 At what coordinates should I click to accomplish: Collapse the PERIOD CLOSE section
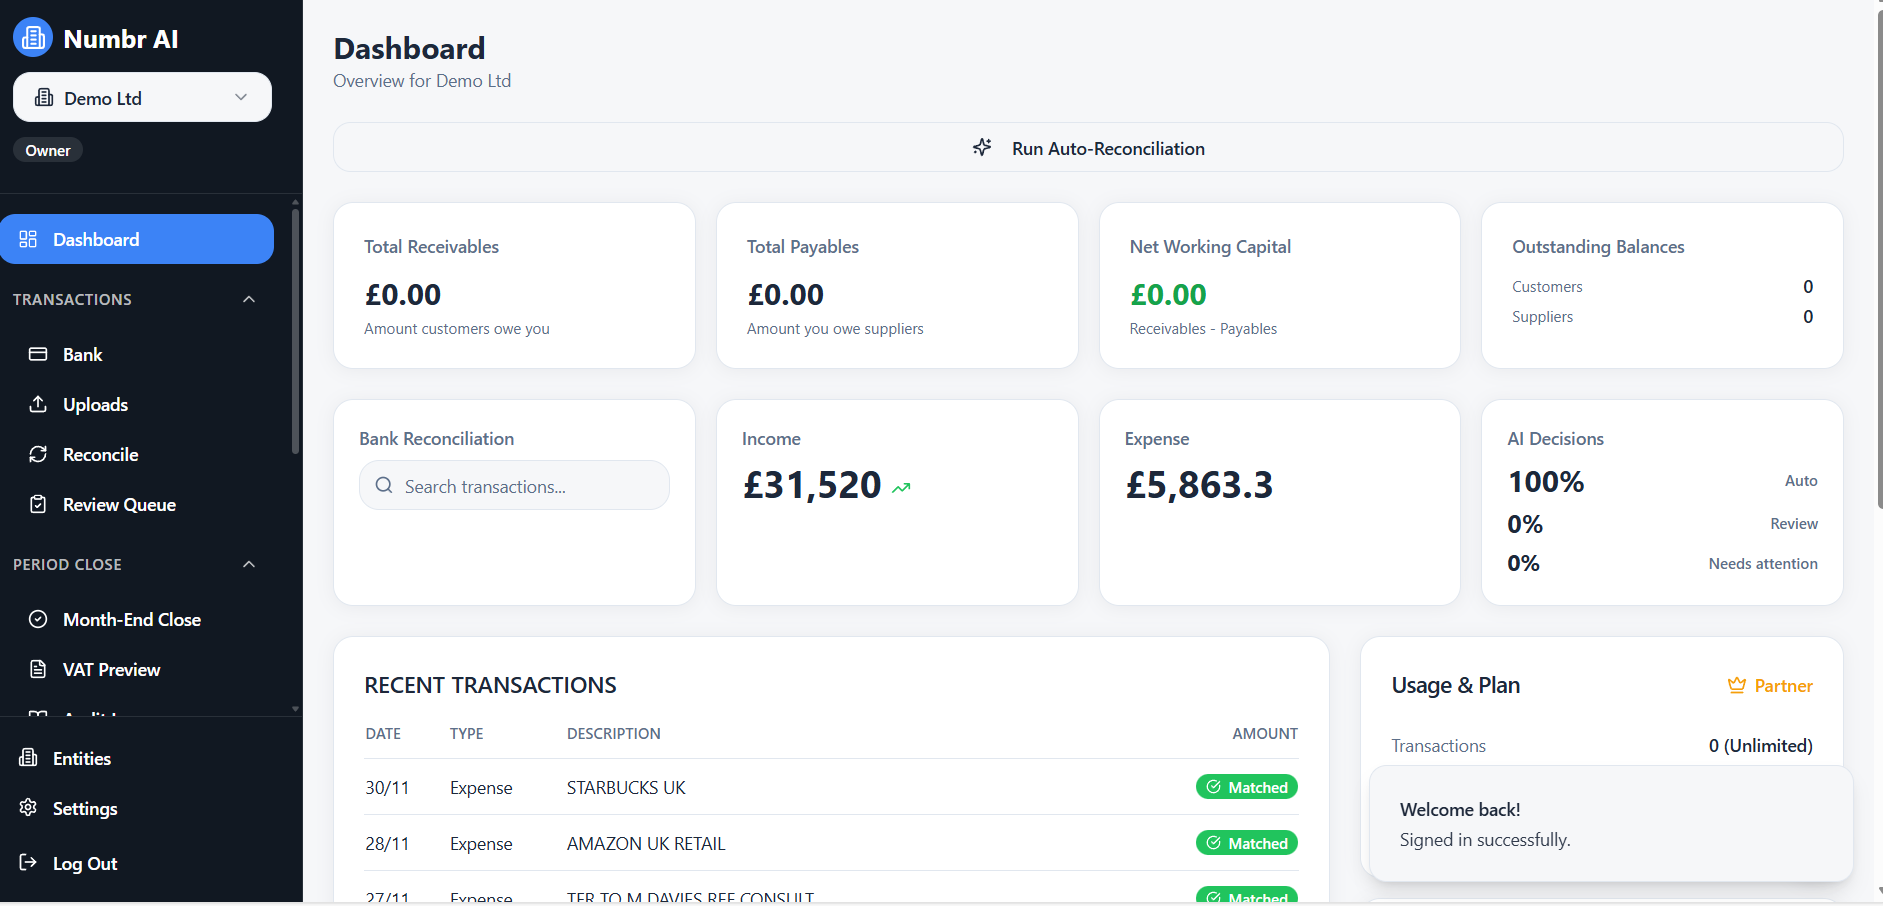pos(248,564)
